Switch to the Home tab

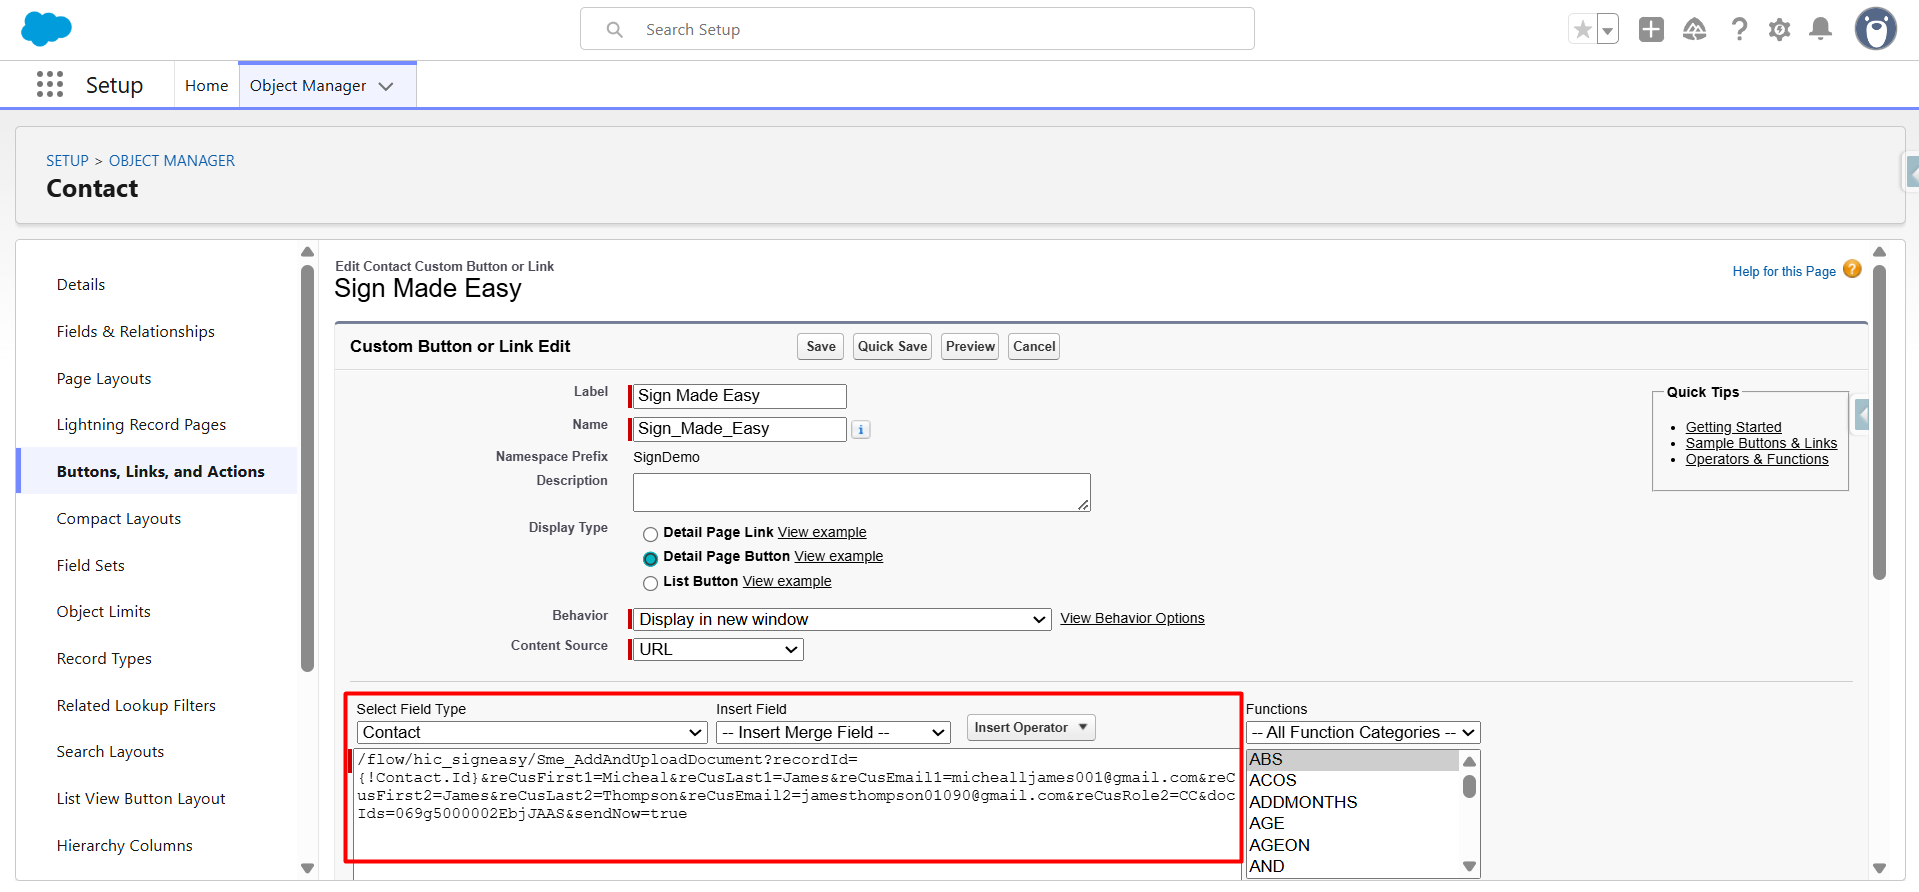pos(206,86)
